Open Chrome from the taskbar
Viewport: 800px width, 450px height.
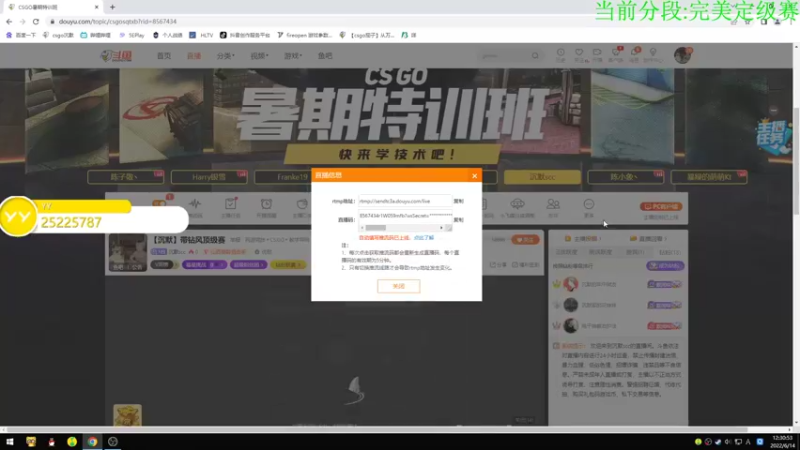tap(92, 442)
